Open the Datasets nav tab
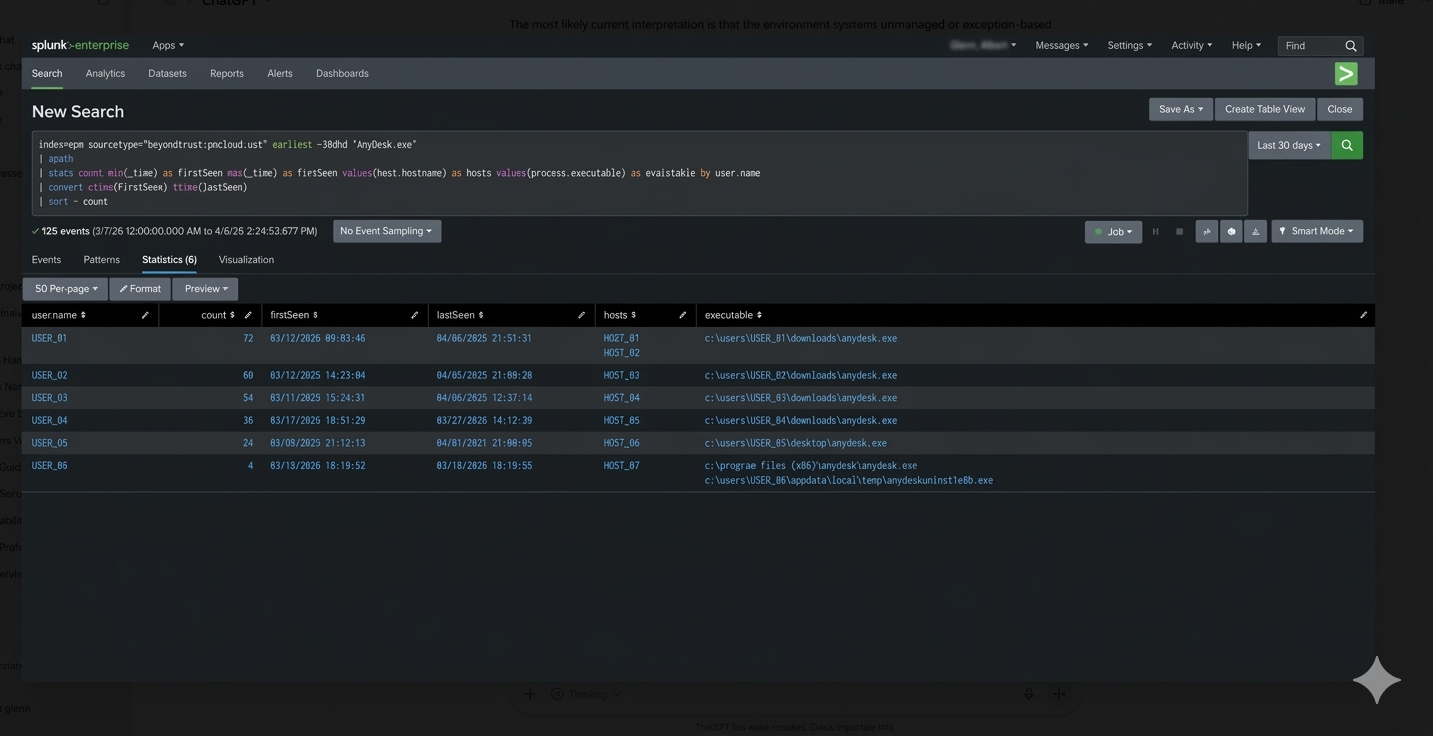The width and height of the screenshot is (1433, 736). 167,73
